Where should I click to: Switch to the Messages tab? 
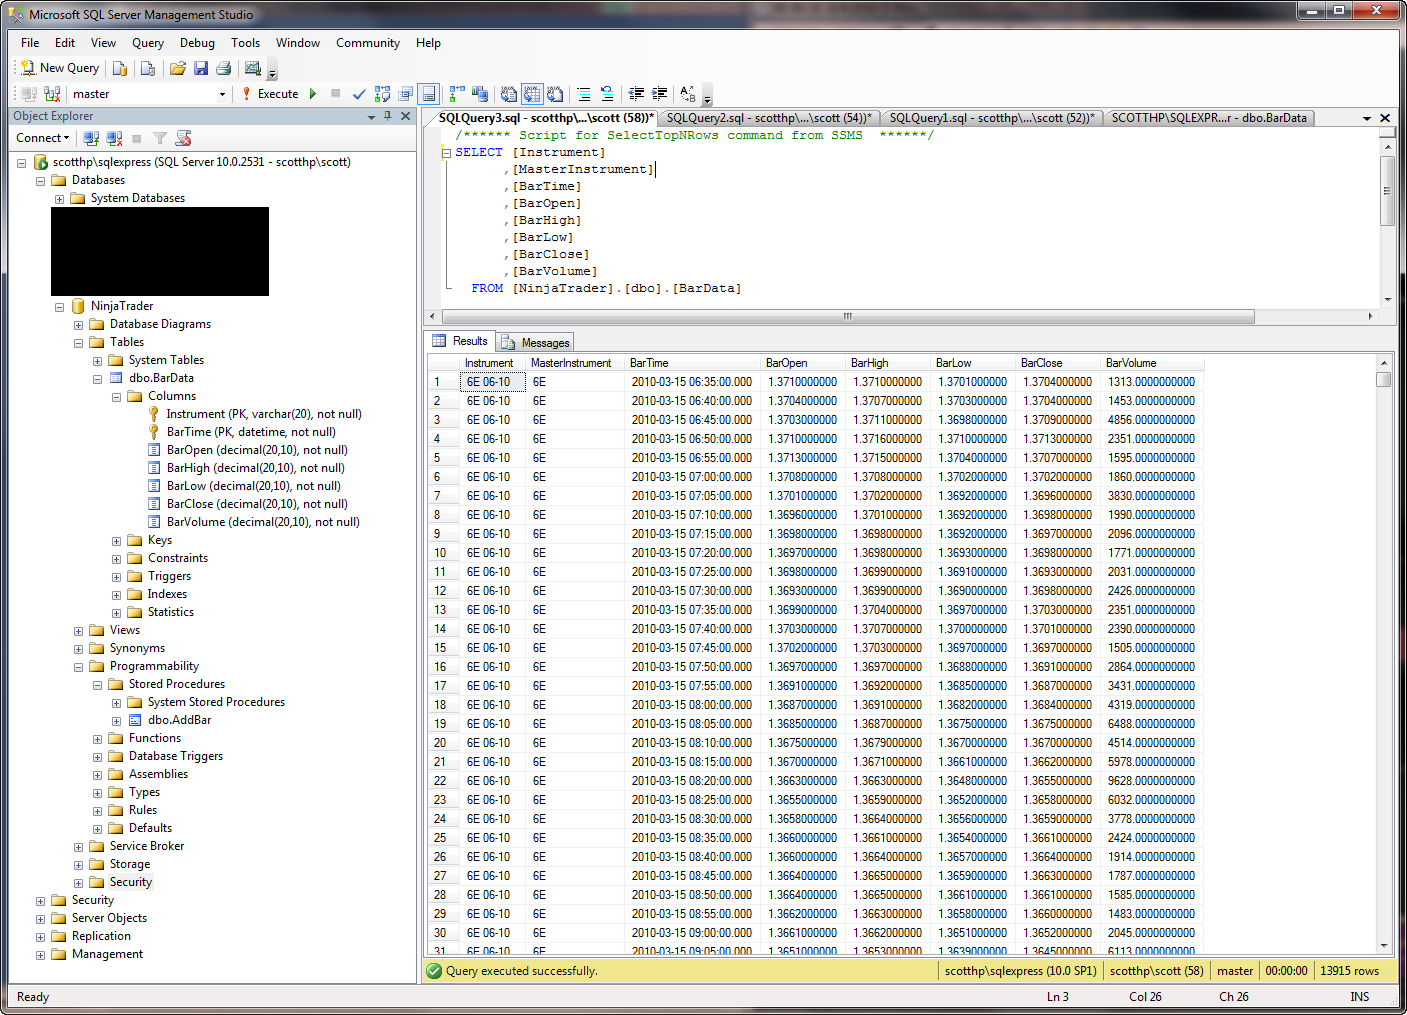pyautogui.click(x=535, y=342)
